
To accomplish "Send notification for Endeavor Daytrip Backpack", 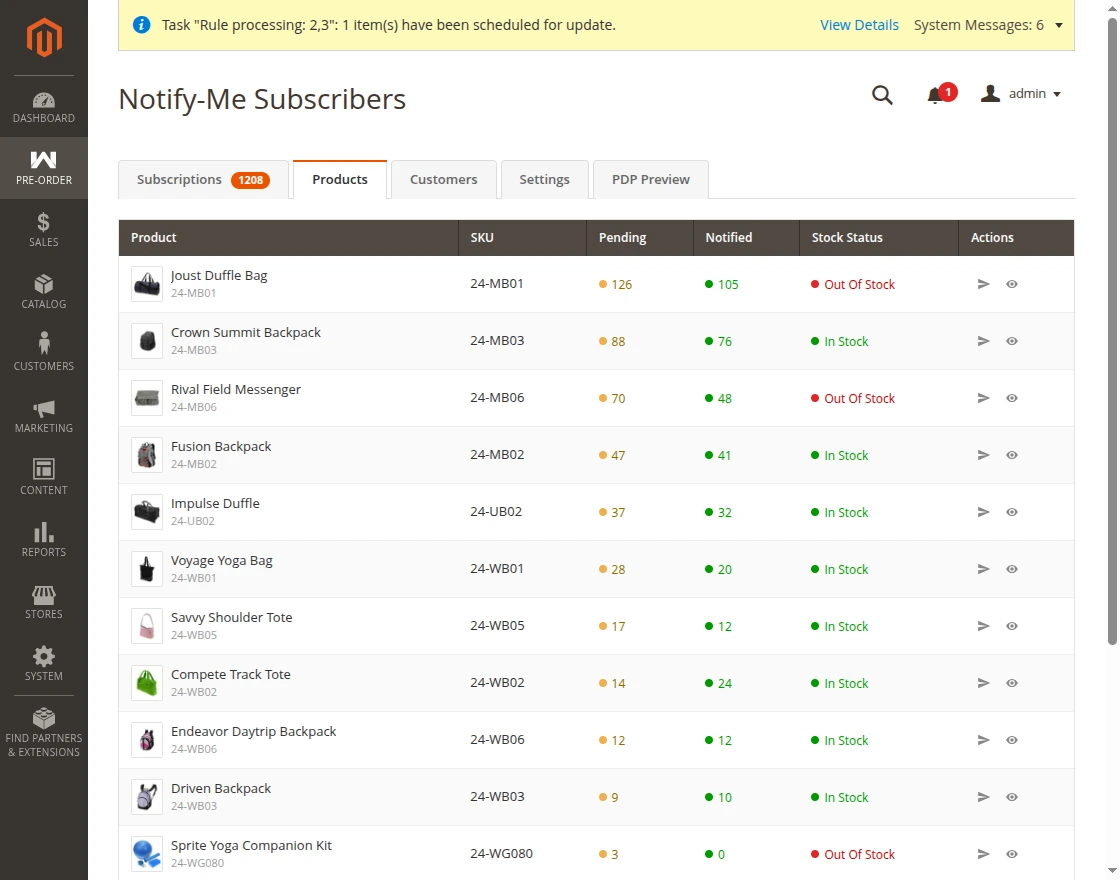I will coord(984,740).
